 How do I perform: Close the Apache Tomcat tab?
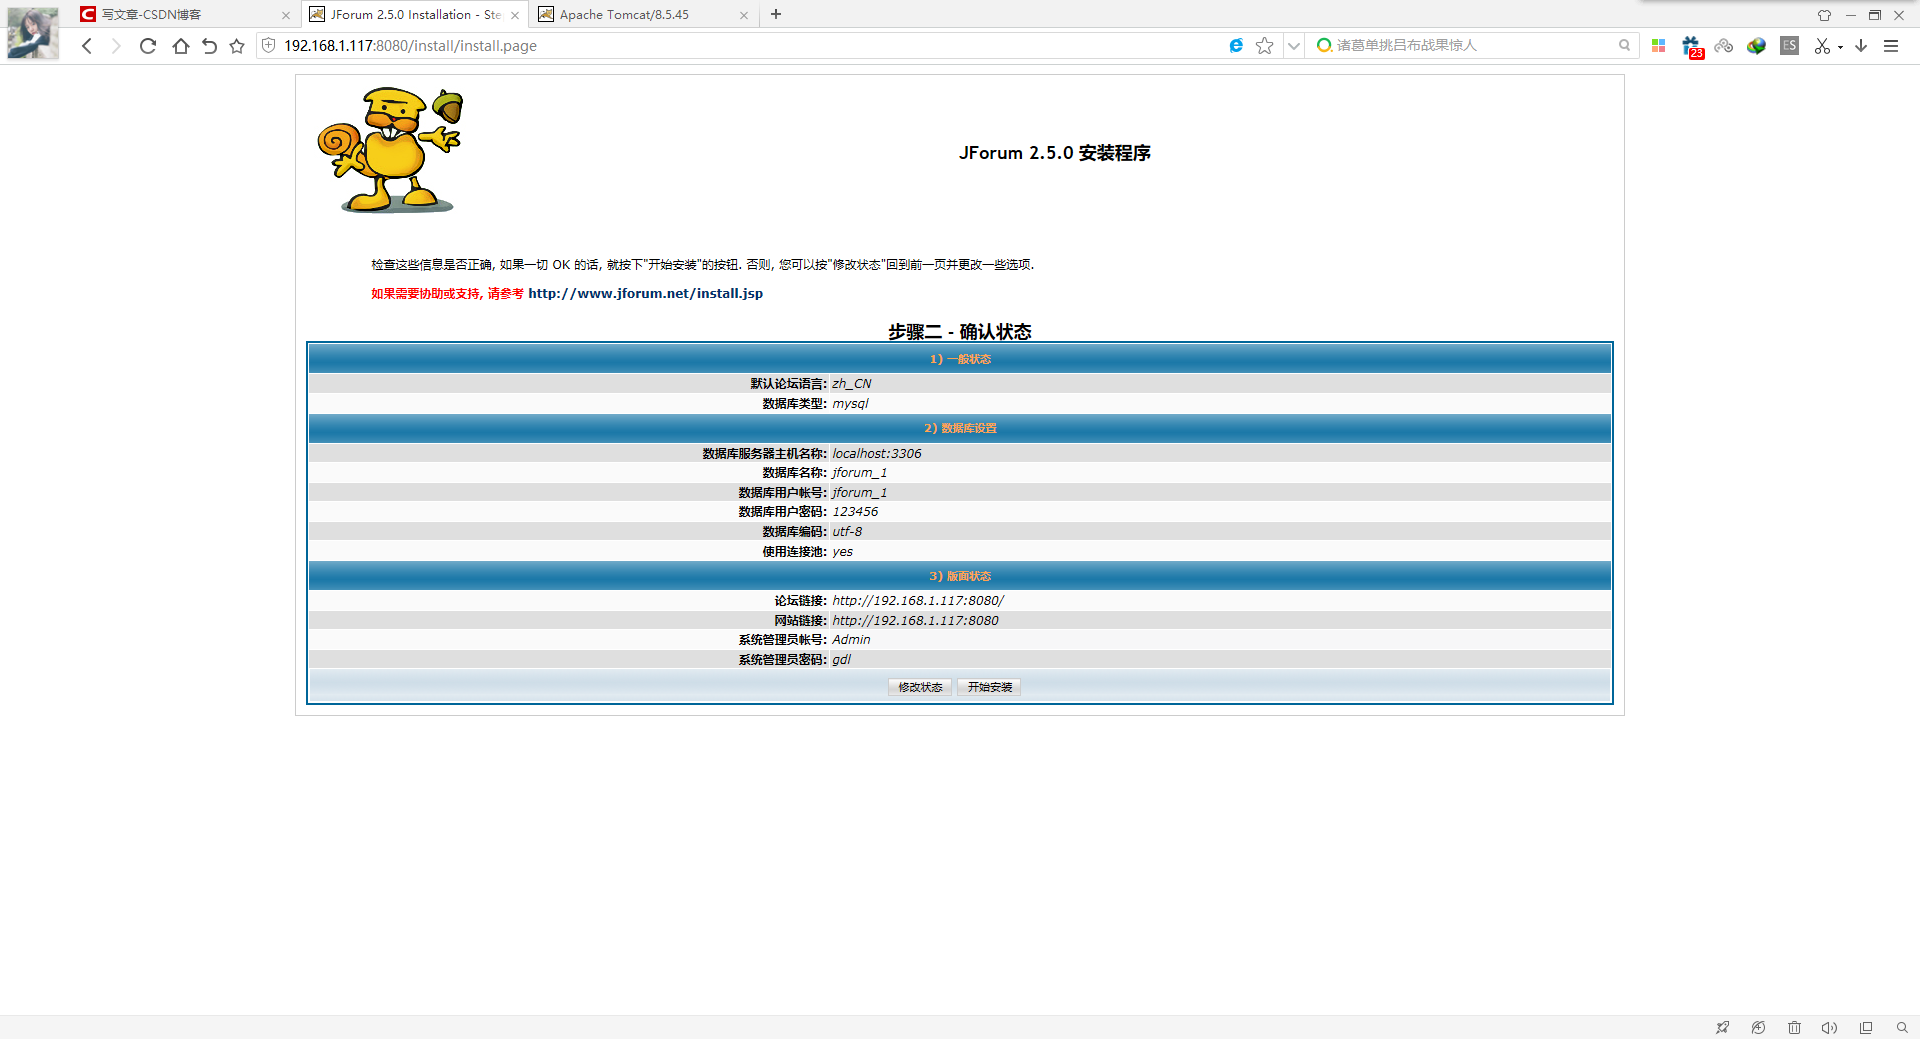tap(744, 15)
